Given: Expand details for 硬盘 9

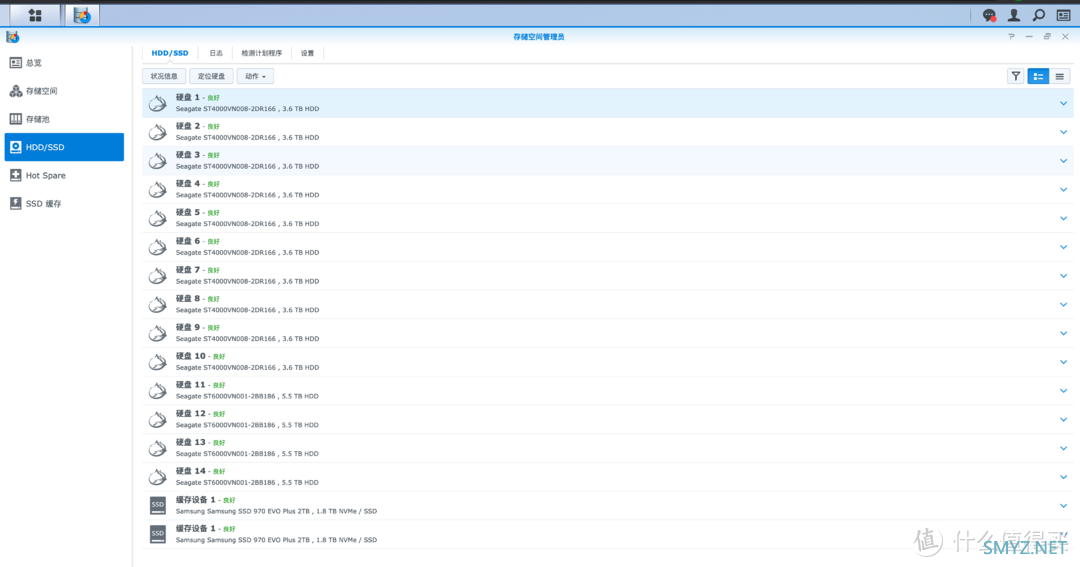Looking at the screenshot, I should coord(1063,333).
